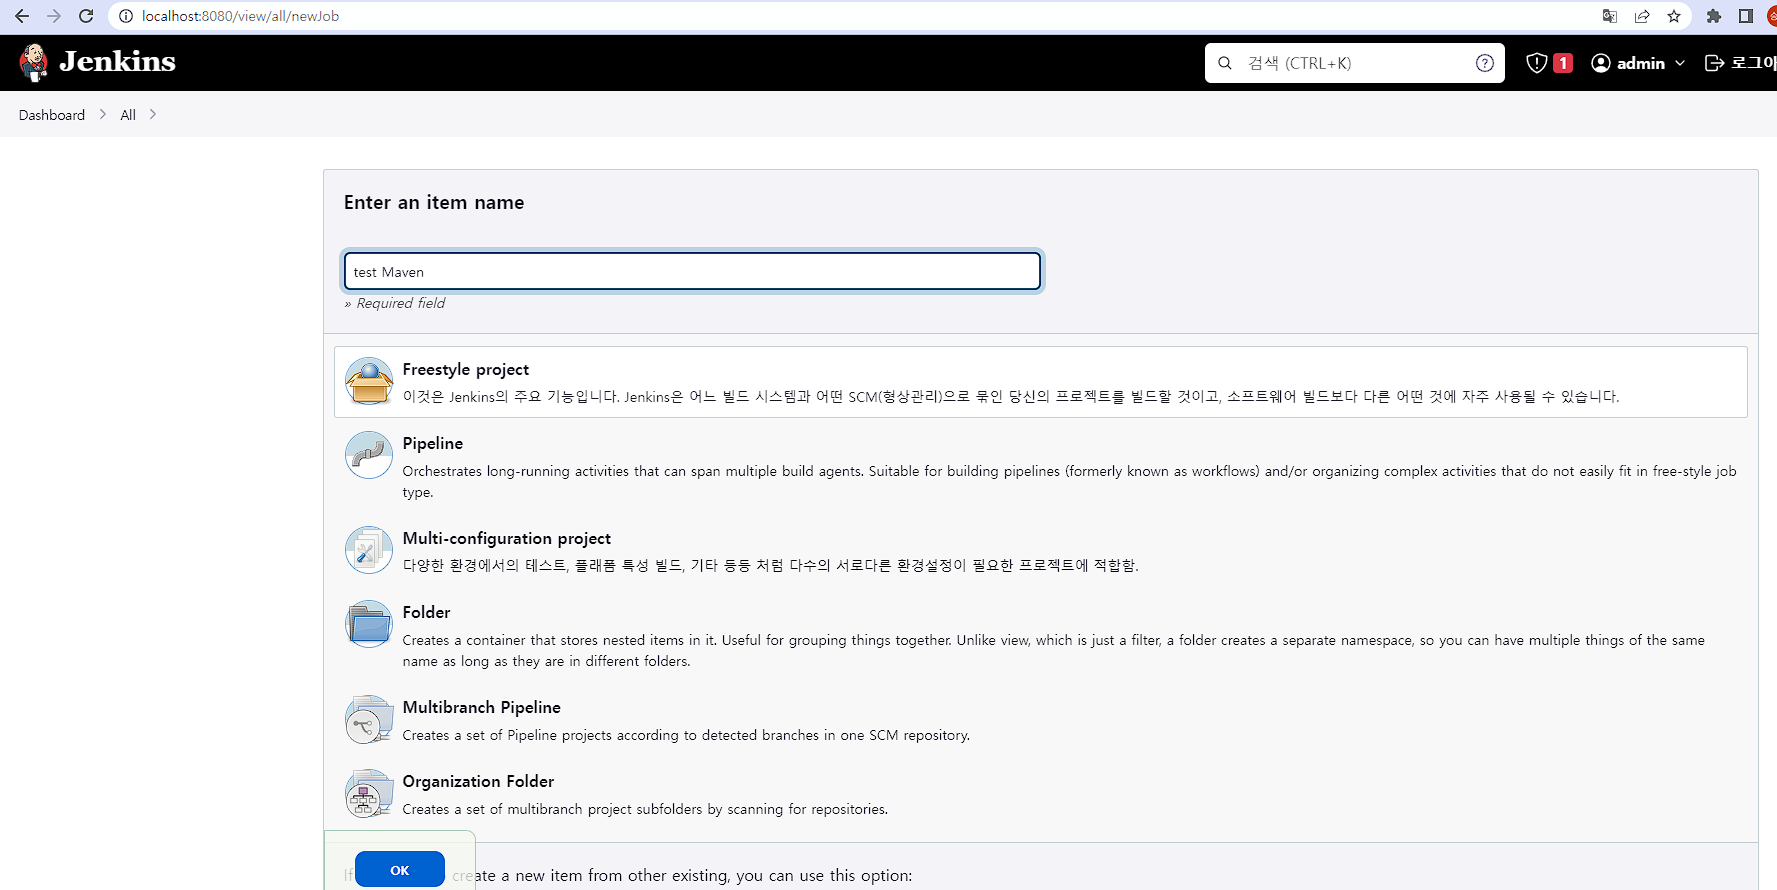
Task: Click the share page icon in address bar
Action: (x=1642, y=16)
